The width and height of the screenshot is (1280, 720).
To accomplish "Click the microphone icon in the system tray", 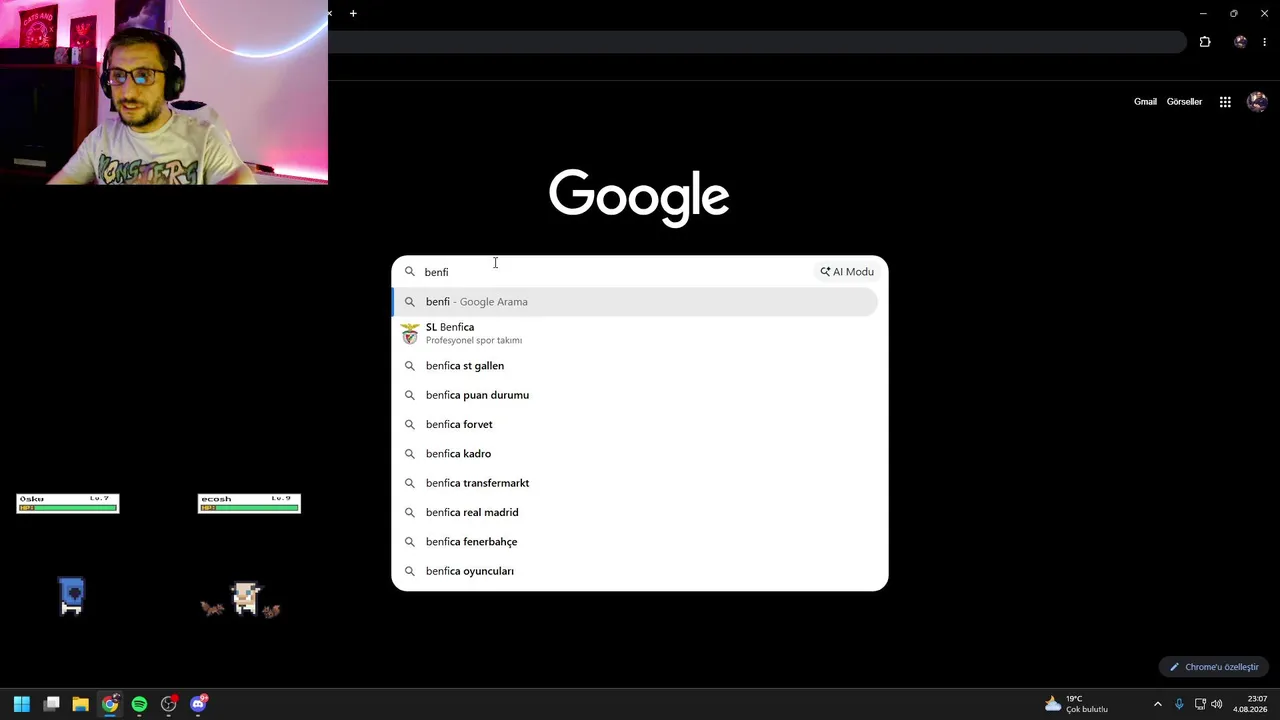I will [x=1179, y=704].
